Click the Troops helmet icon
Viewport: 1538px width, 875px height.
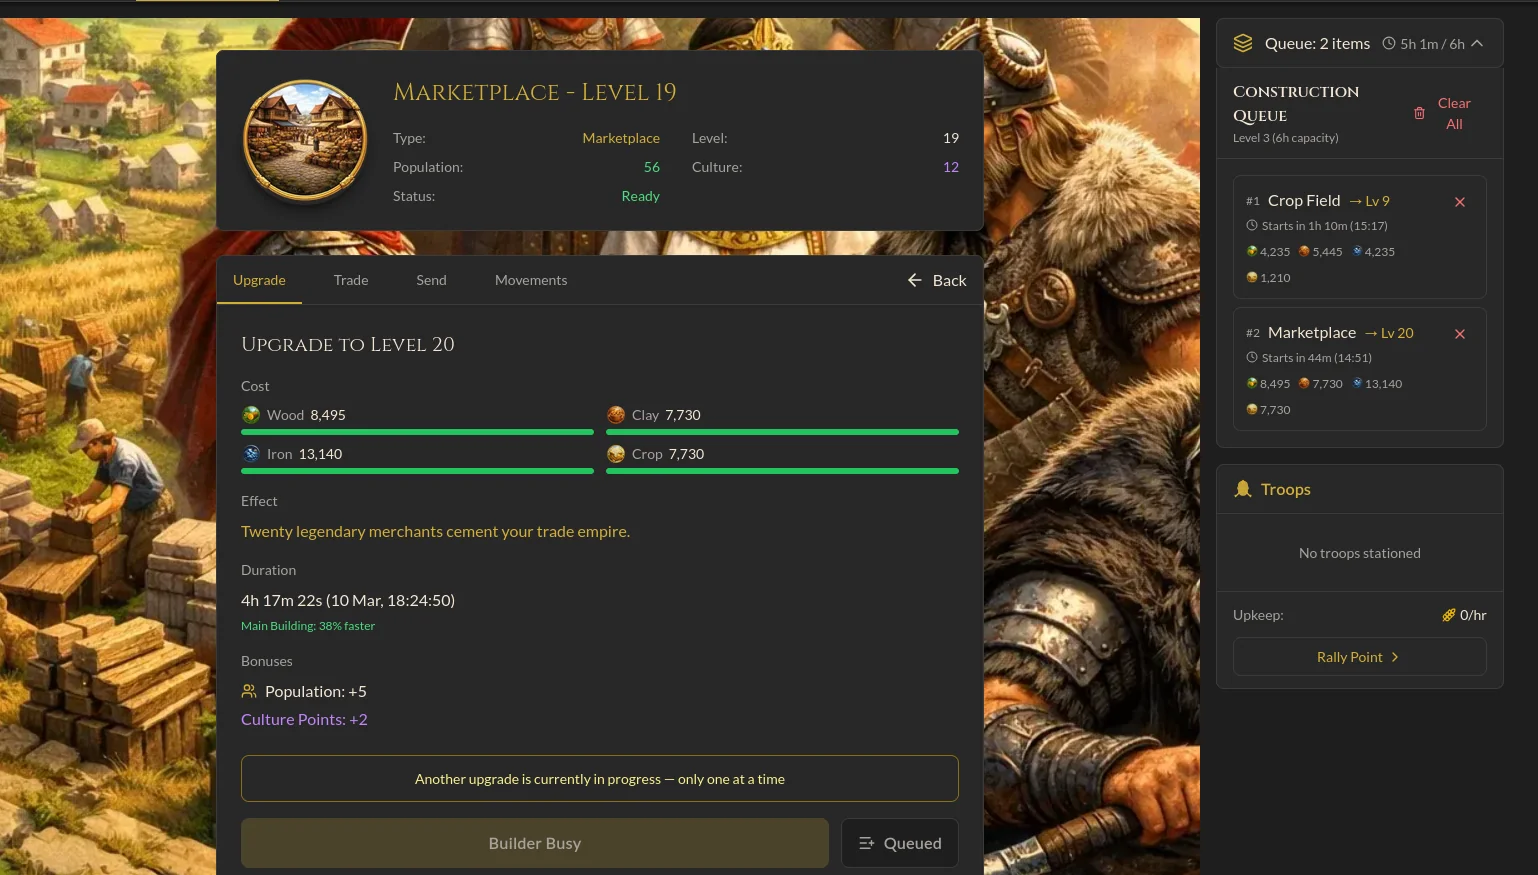tap(1243, 489)
